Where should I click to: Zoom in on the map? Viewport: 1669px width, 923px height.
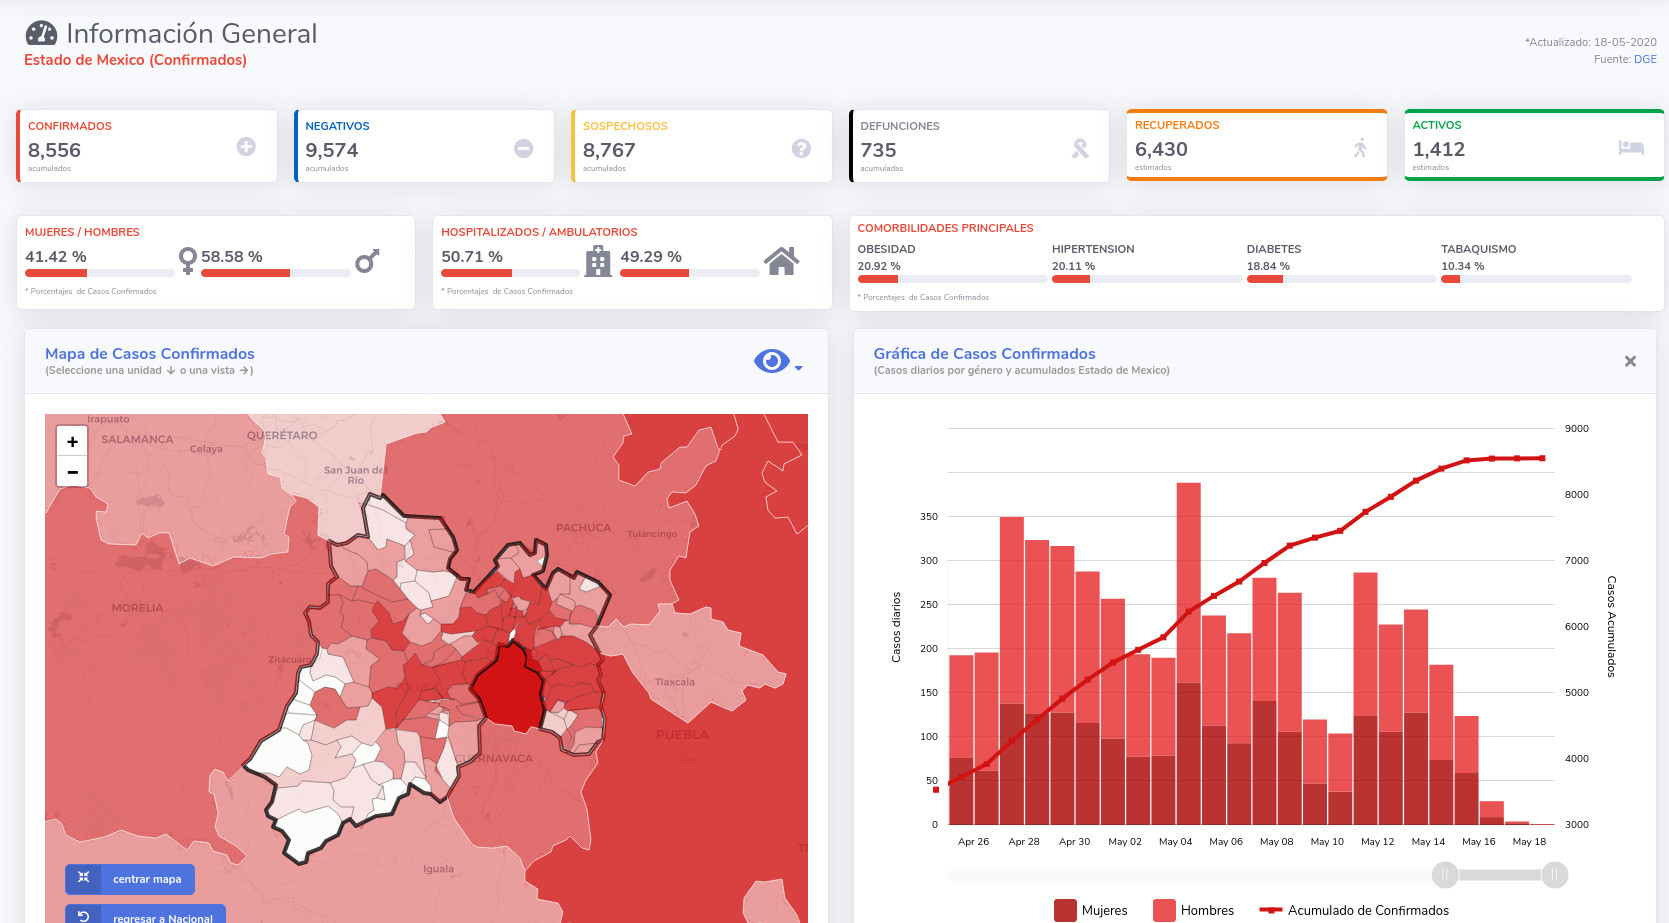(72, 441)
